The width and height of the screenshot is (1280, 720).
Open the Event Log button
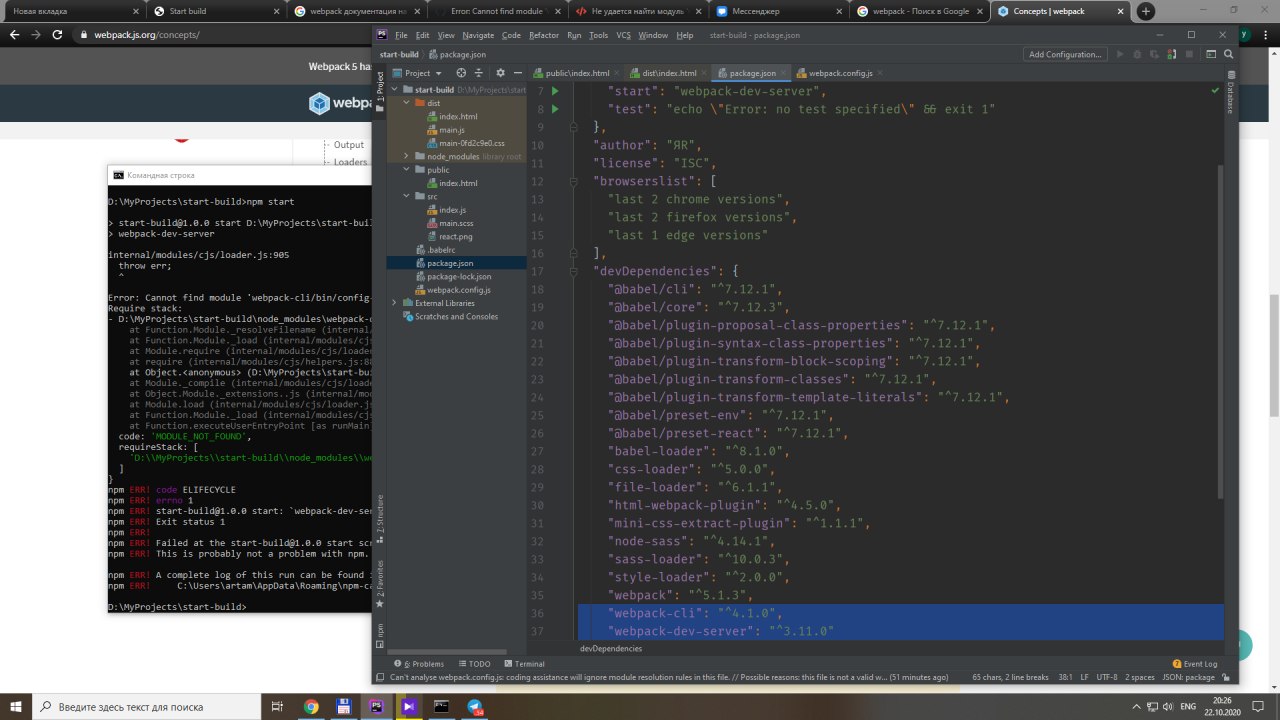click(x=1194, y=664)
